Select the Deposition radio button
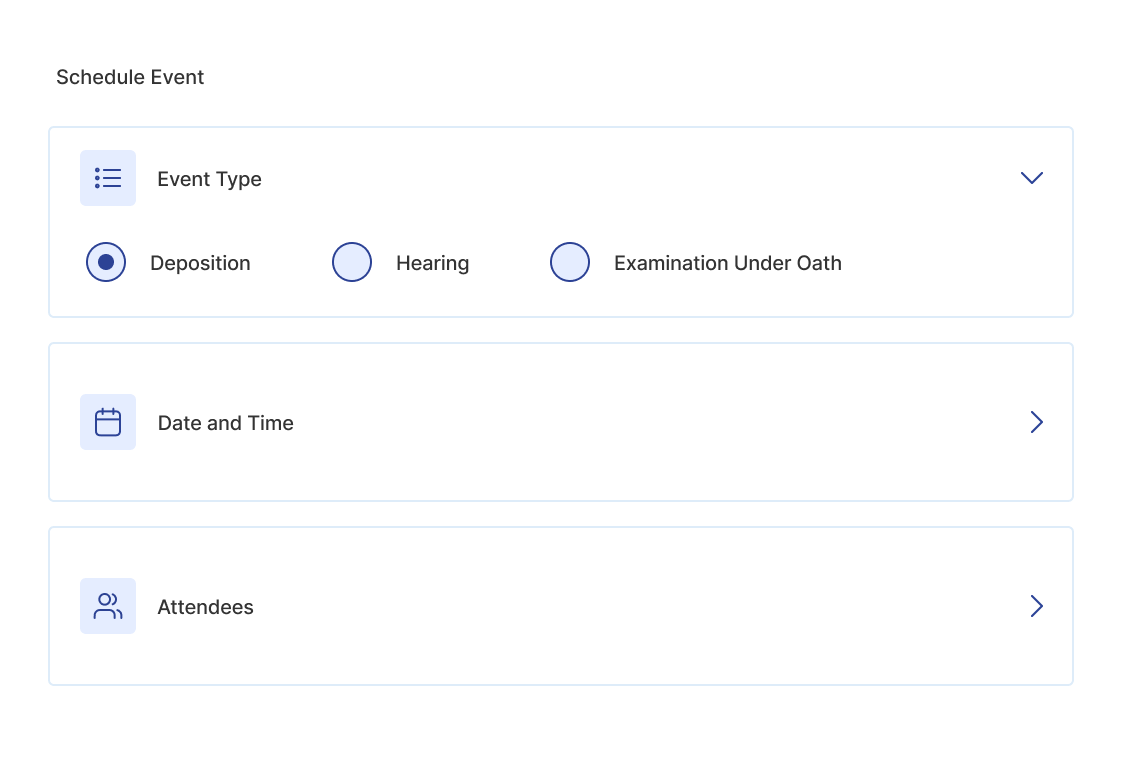Viewport: 1122px width, 764px height. pyautogui.click(x=106, y=263)
